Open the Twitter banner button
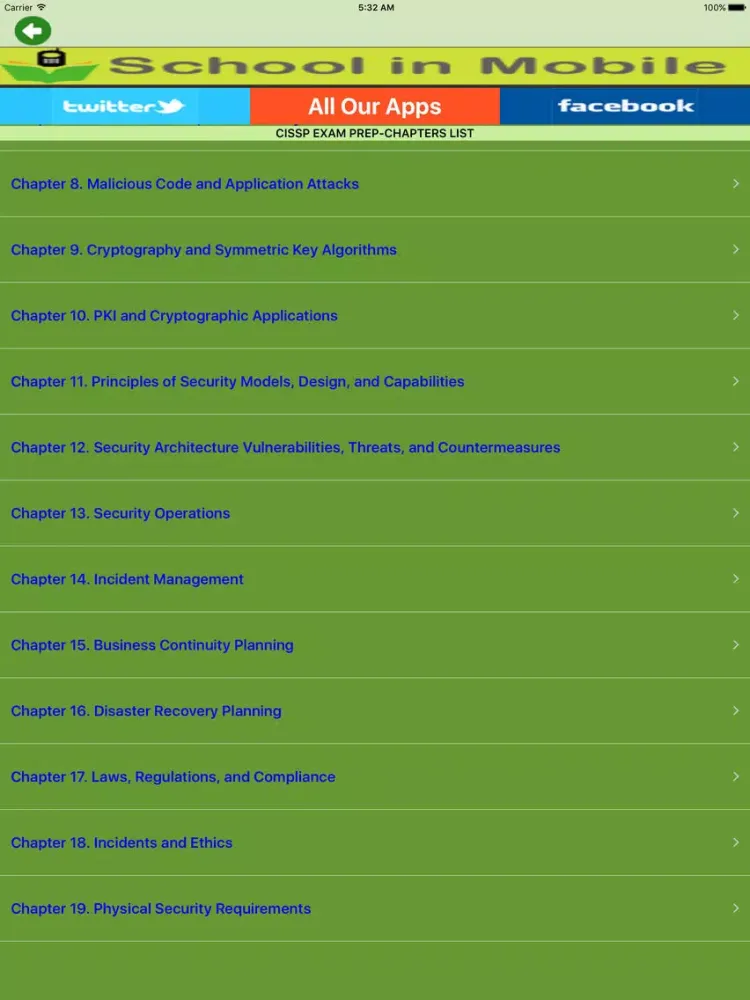Screen dimensions: 750x1000 click(x=124, y=106)
